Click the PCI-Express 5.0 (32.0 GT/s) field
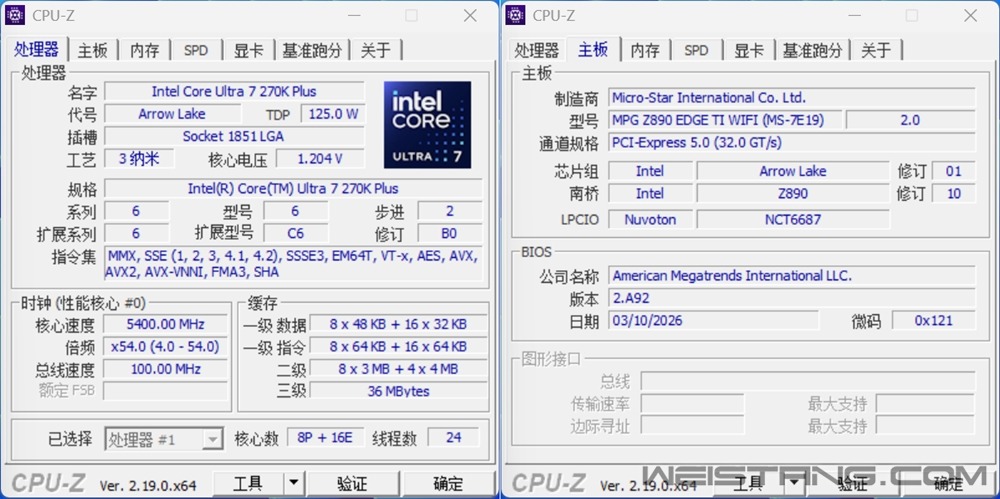The height and width of the screenshot is (499, 1000). 791,142
